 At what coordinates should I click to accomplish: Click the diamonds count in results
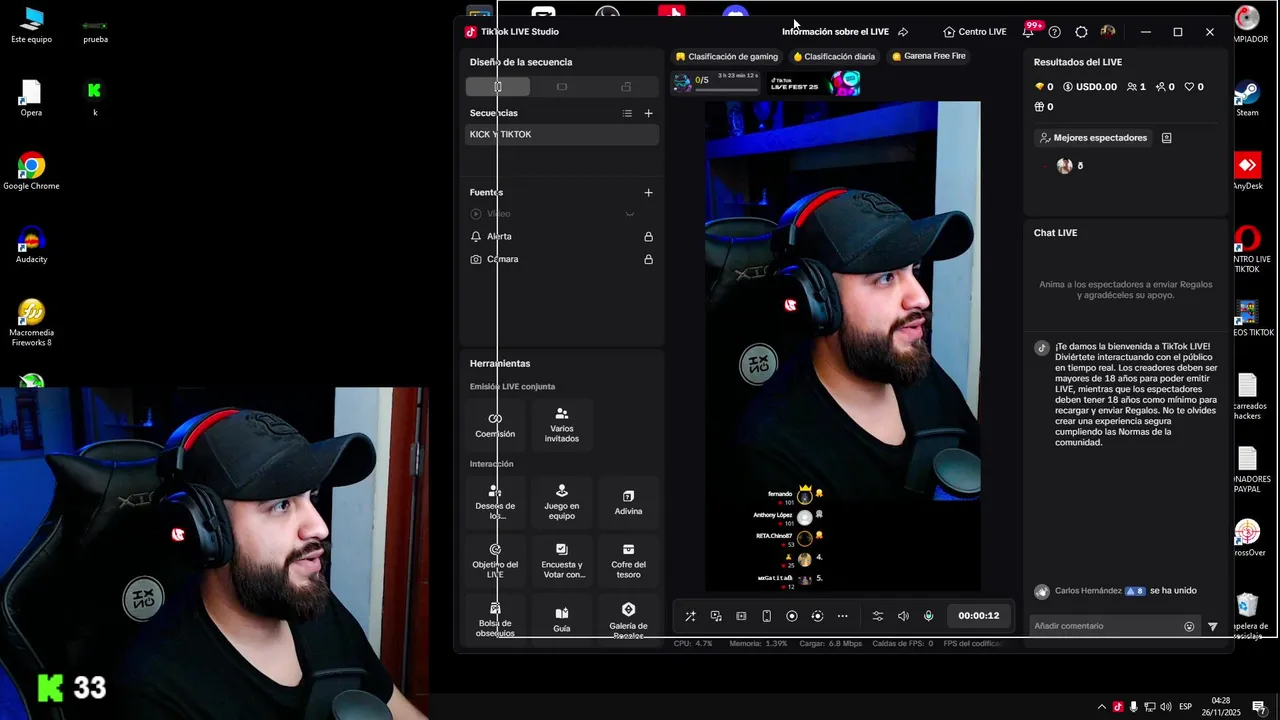click(x=1044, y=87)
